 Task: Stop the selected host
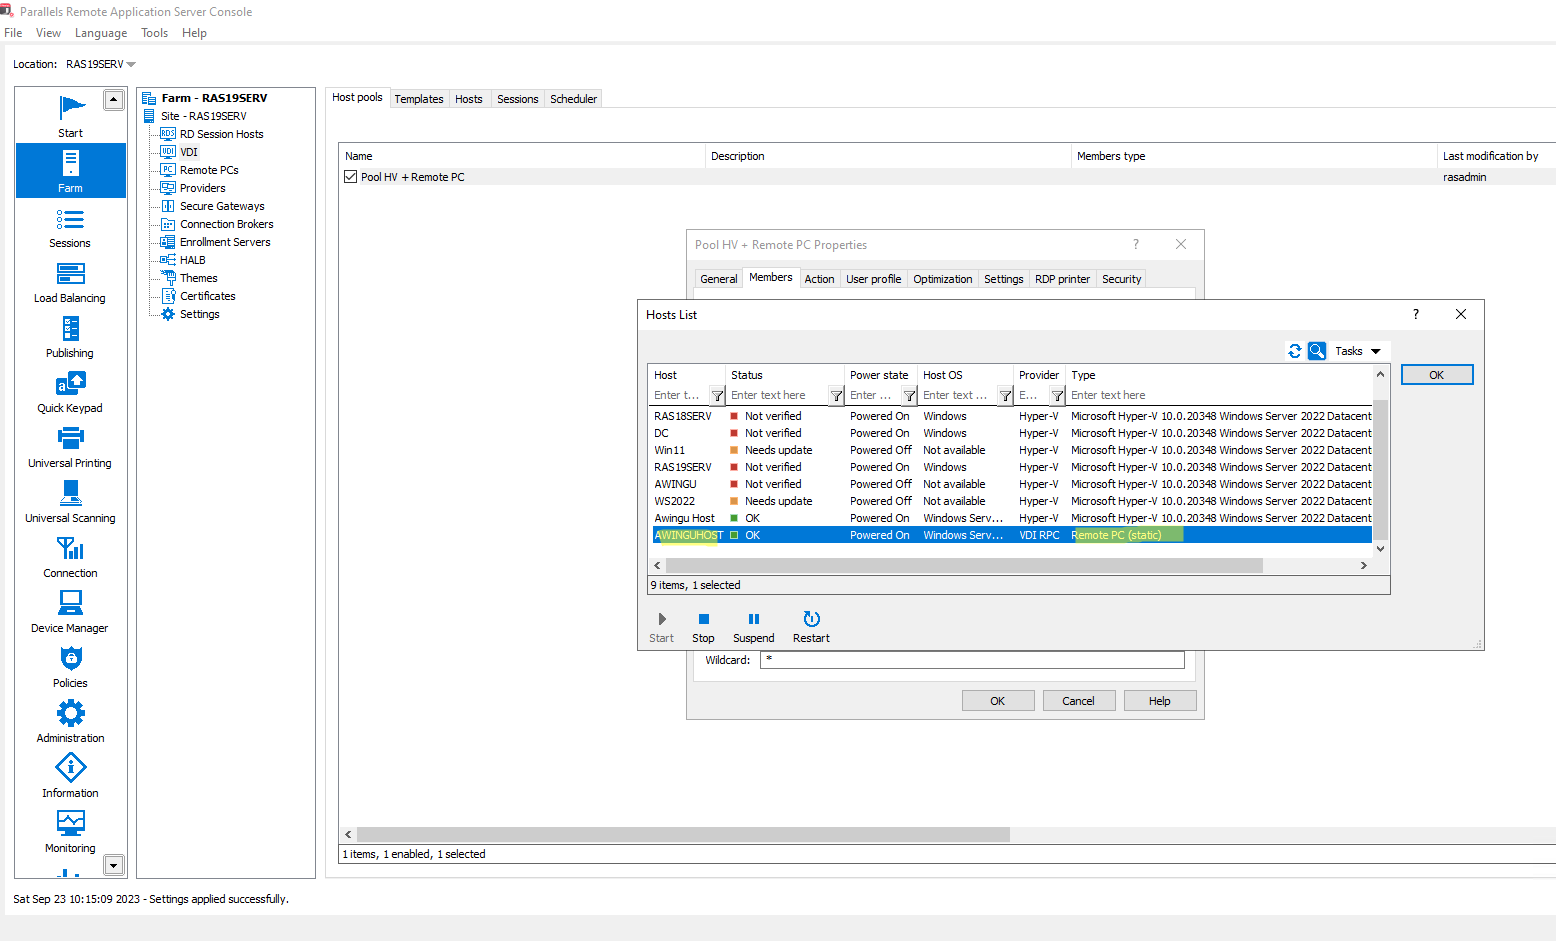point(703,627)
